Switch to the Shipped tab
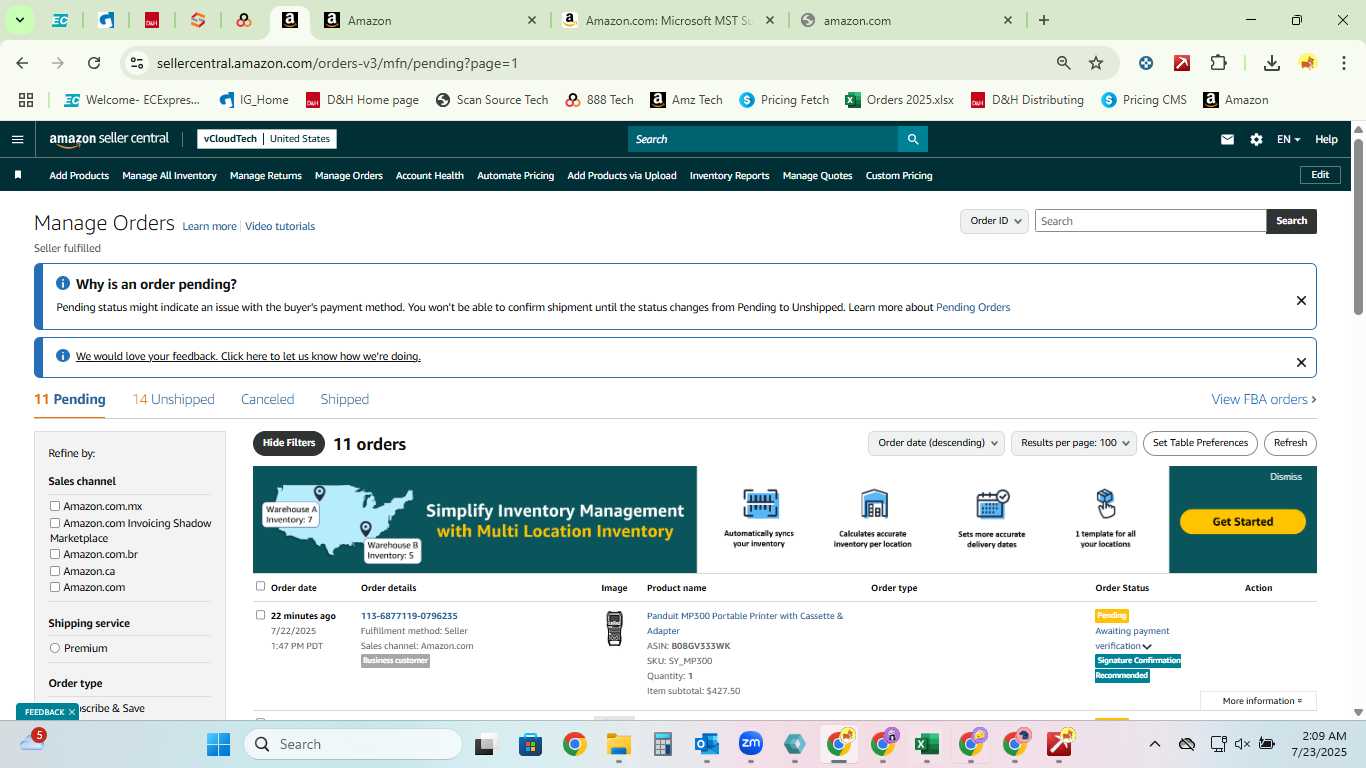 (x=345, y=399)
